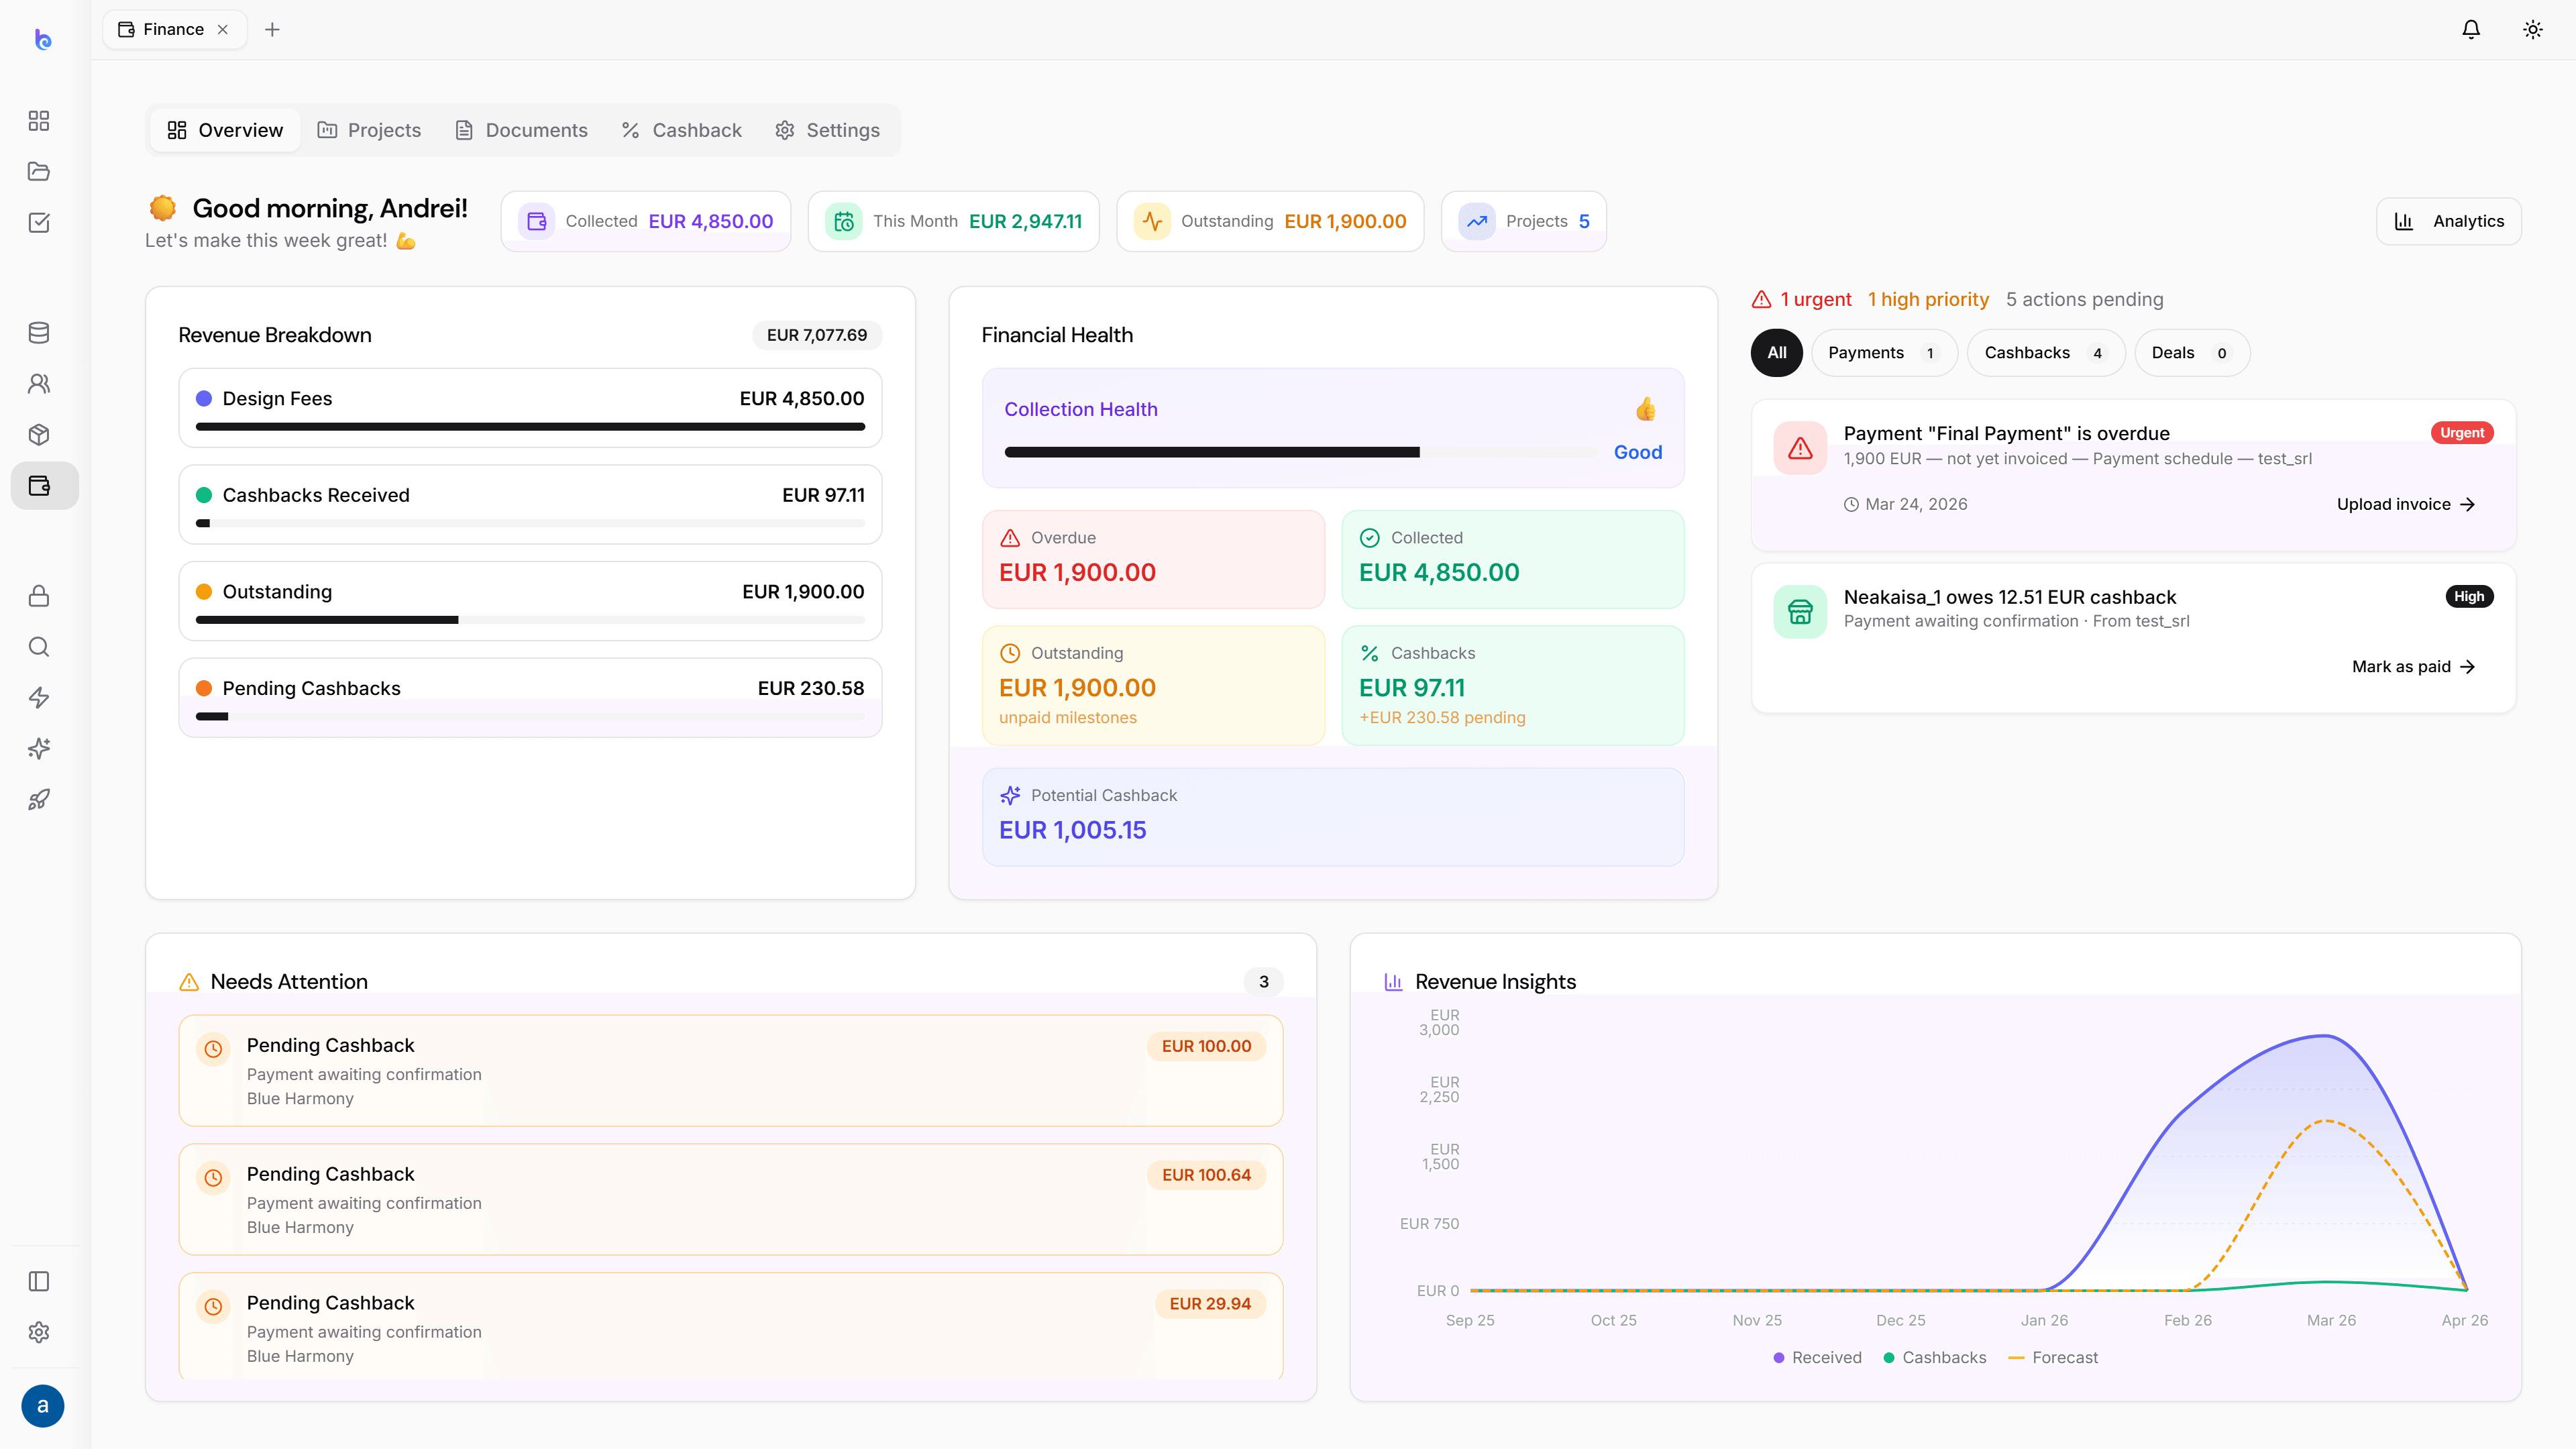Switch to the Projects tab

pyautogui.click(x=370, y=130)
